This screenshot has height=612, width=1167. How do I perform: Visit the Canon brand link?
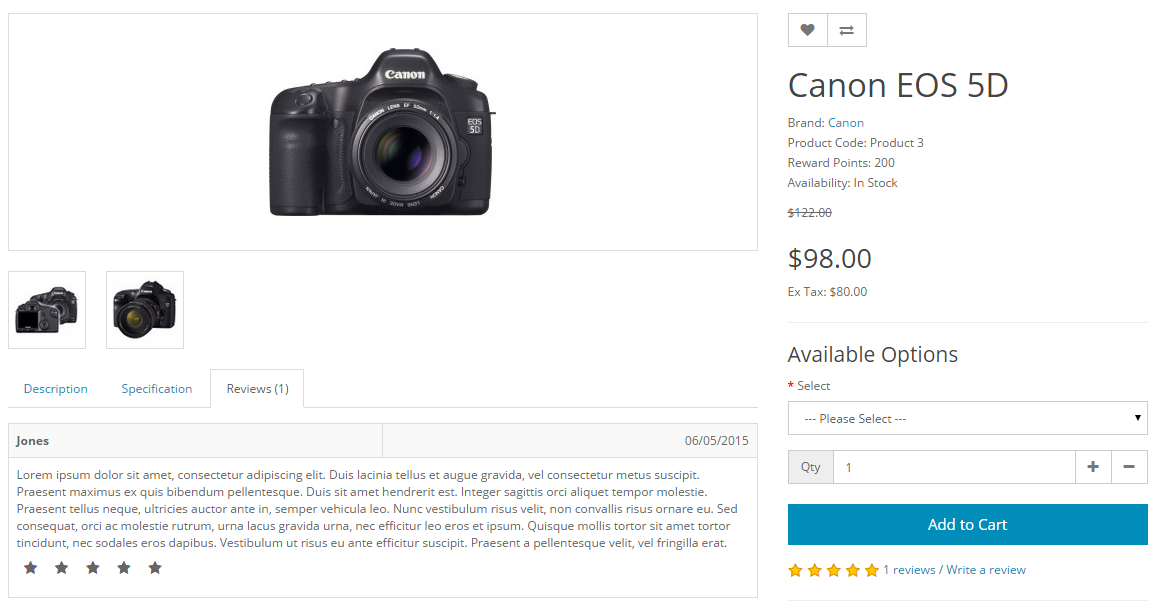tap(845, 122)
